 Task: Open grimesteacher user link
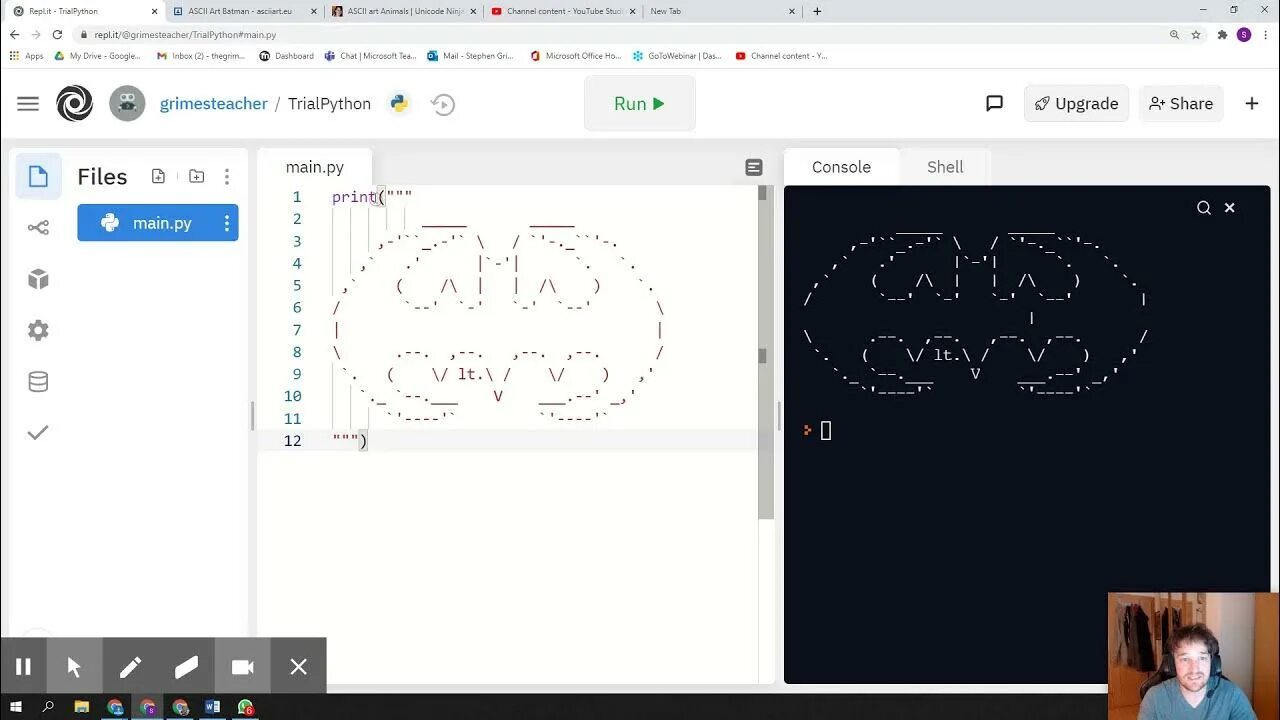(x=214, y=103)
